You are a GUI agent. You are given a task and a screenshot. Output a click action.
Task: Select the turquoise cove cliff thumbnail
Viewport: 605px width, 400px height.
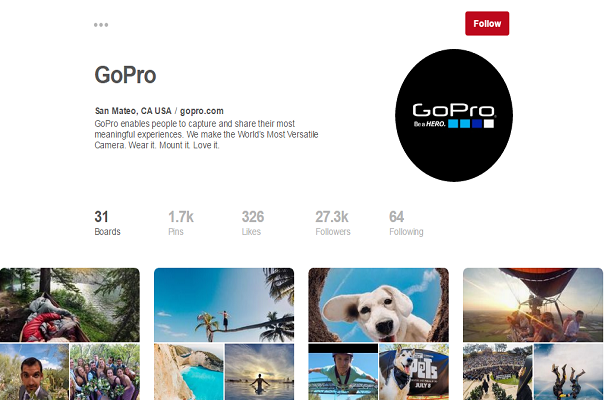(189, 372)
